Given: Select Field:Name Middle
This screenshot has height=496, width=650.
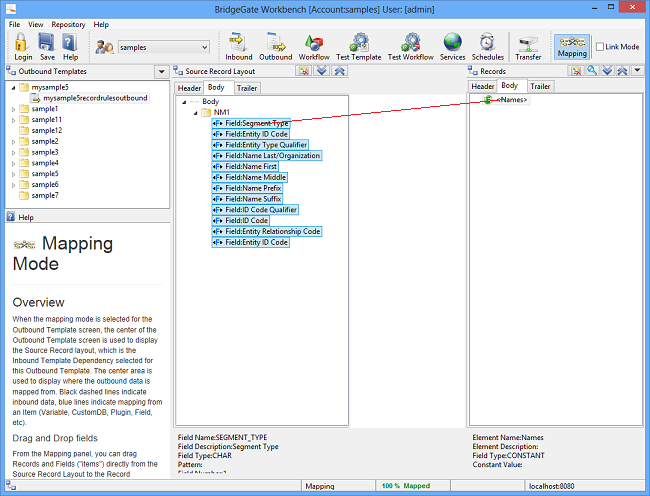Looking at the screenshot, I should (249, 177).
